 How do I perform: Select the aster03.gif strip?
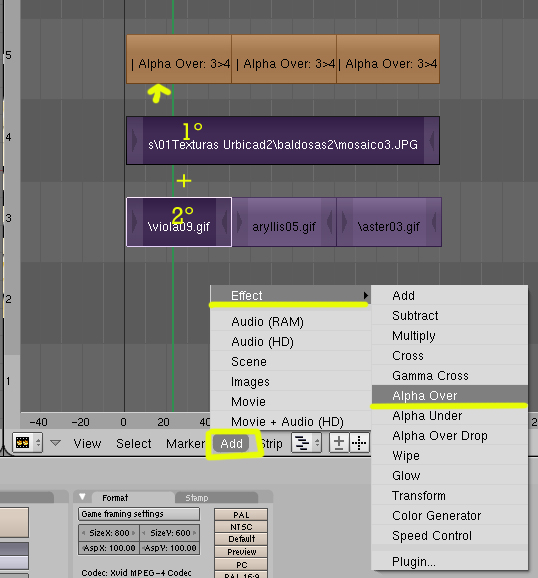point(389,222)
